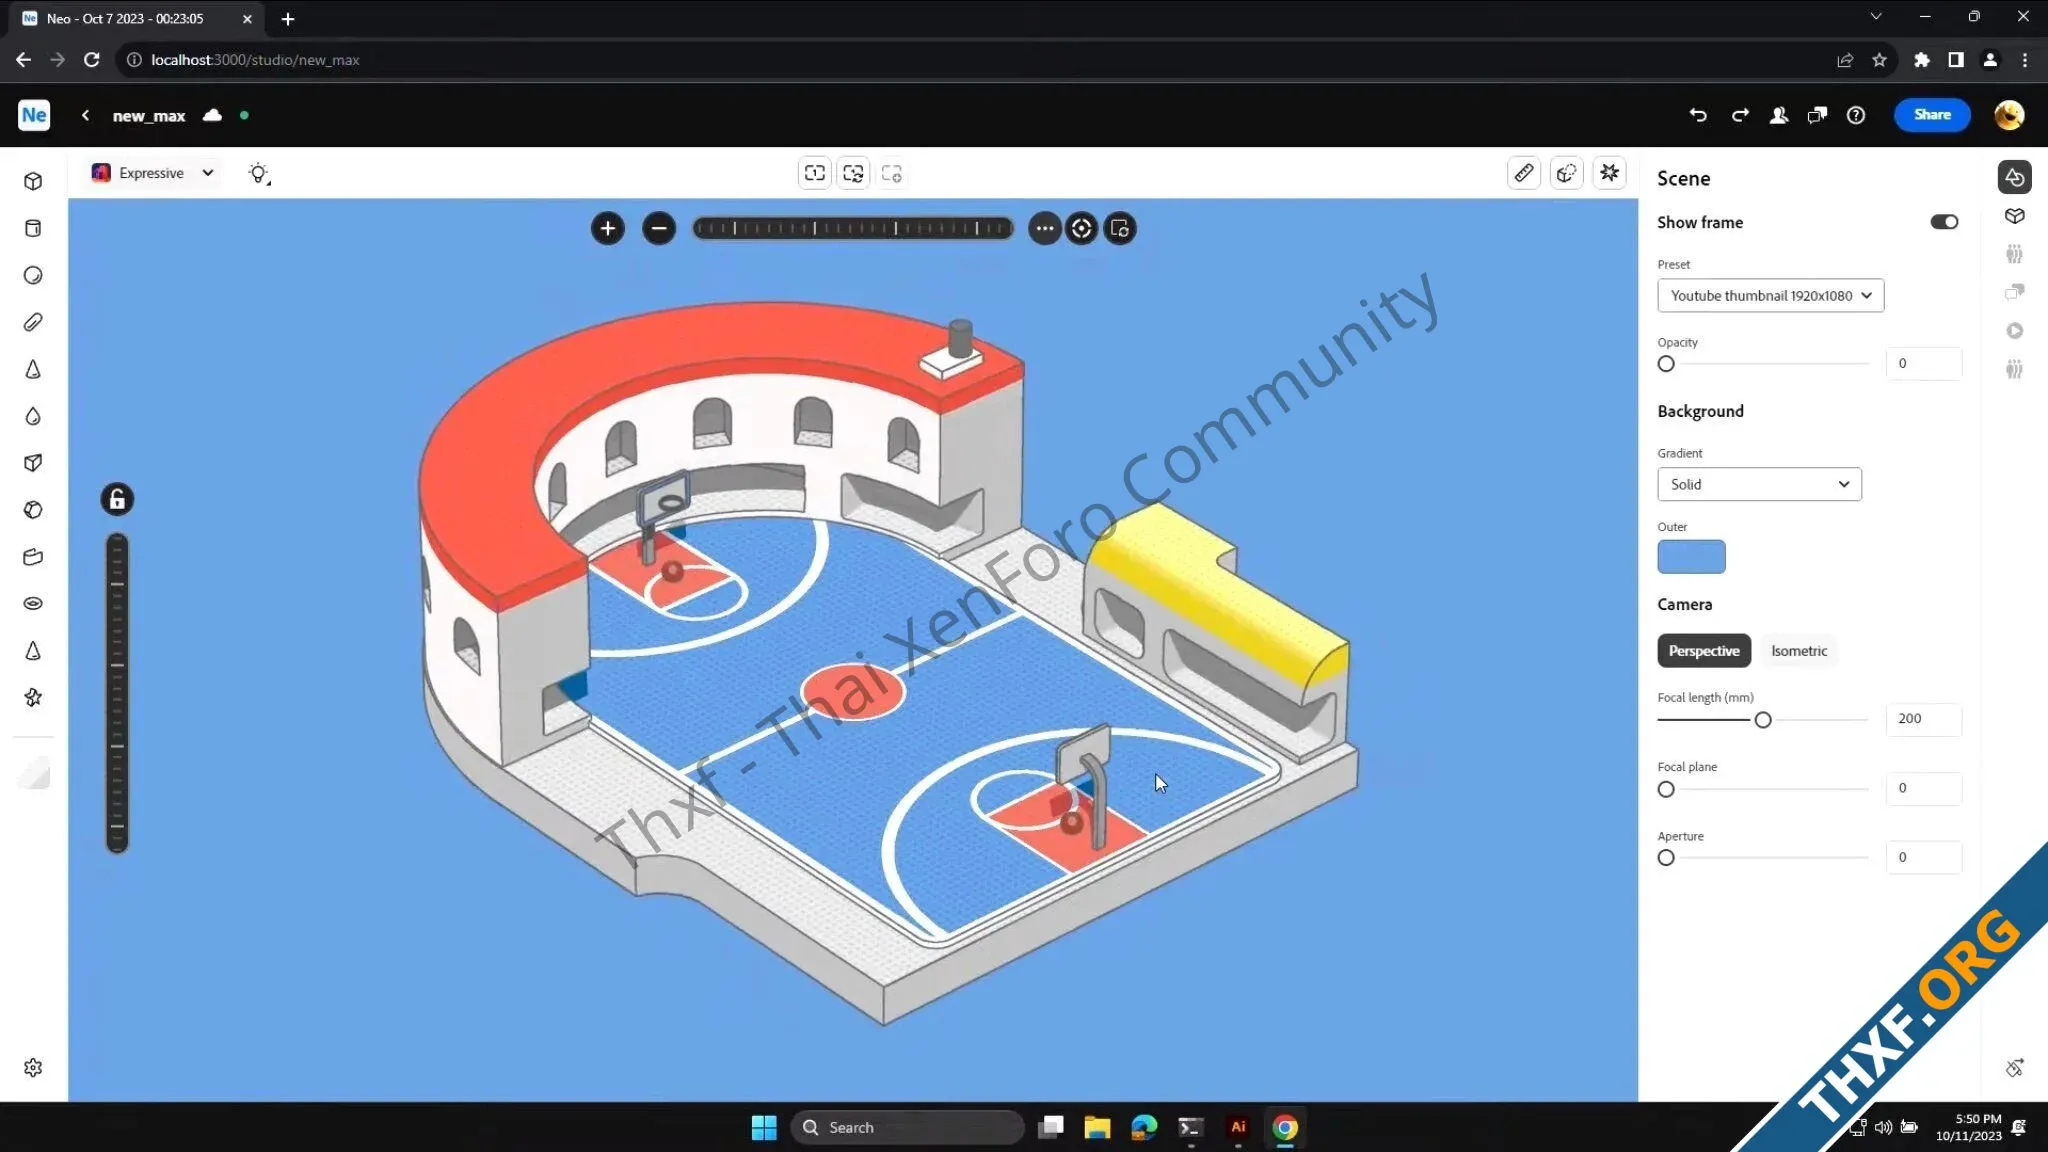Toggle the Show frame switch

1944,222
